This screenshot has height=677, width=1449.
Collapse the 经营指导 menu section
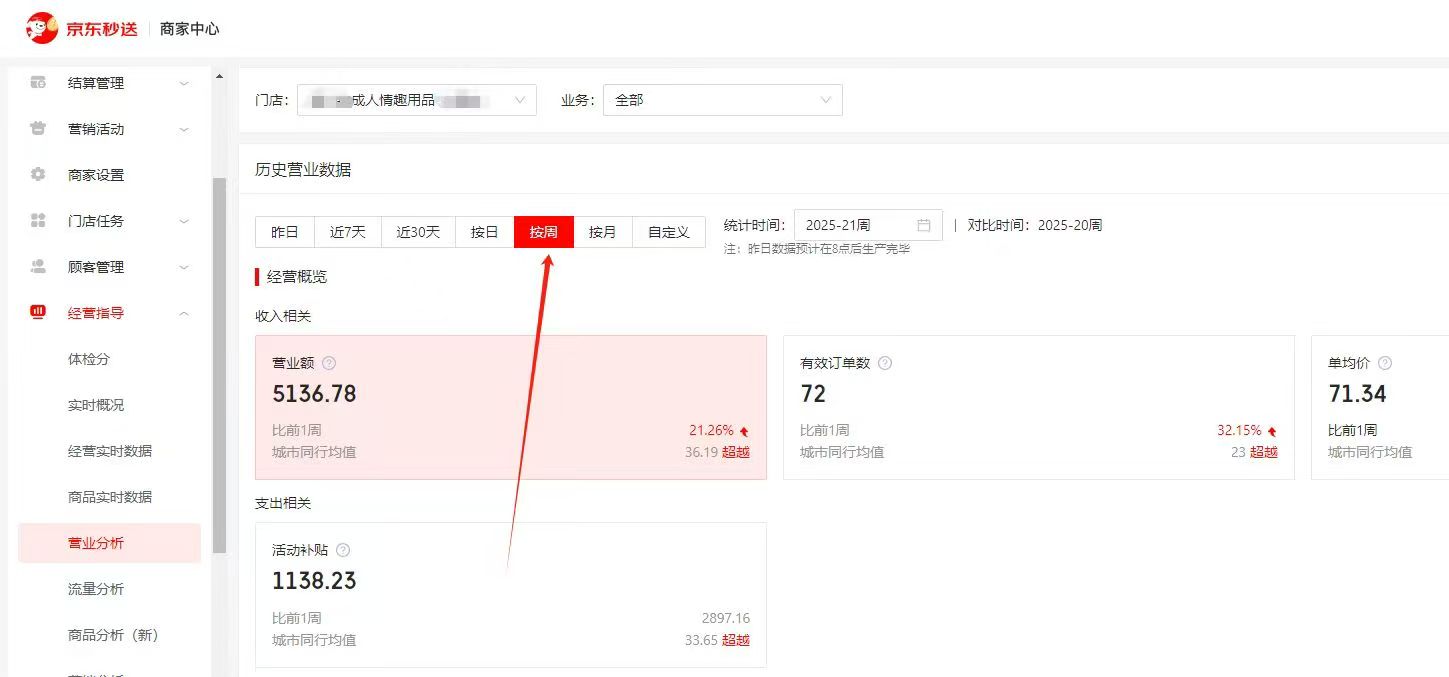(184, 313)
